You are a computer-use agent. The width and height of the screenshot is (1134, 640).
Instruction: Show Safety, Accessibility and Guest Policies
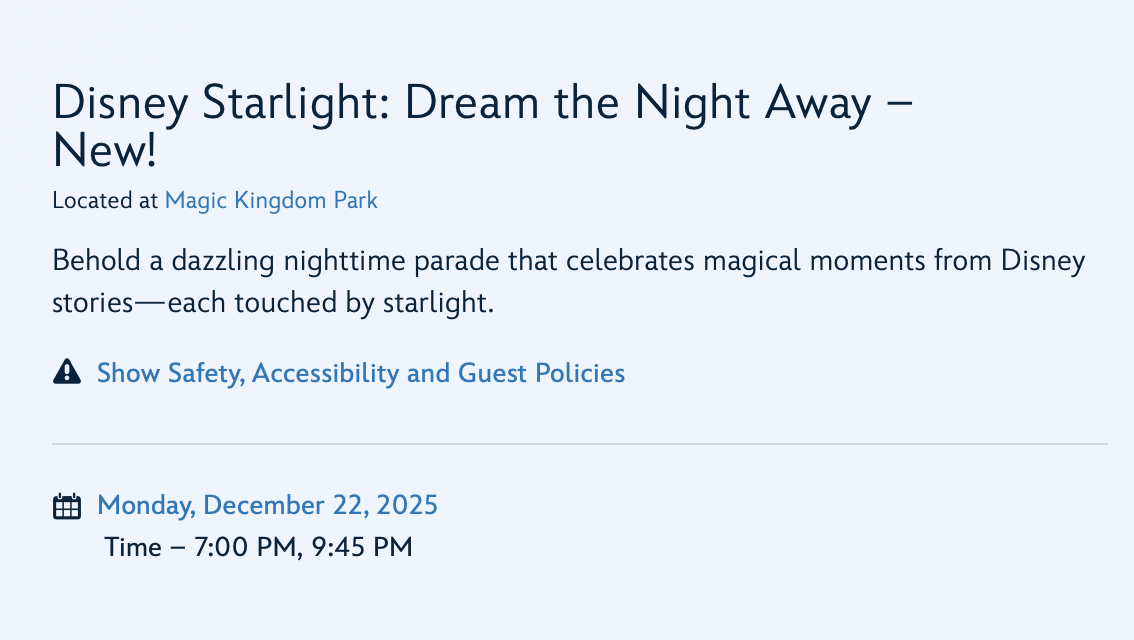pyautogui.click(x=360, y=373)
